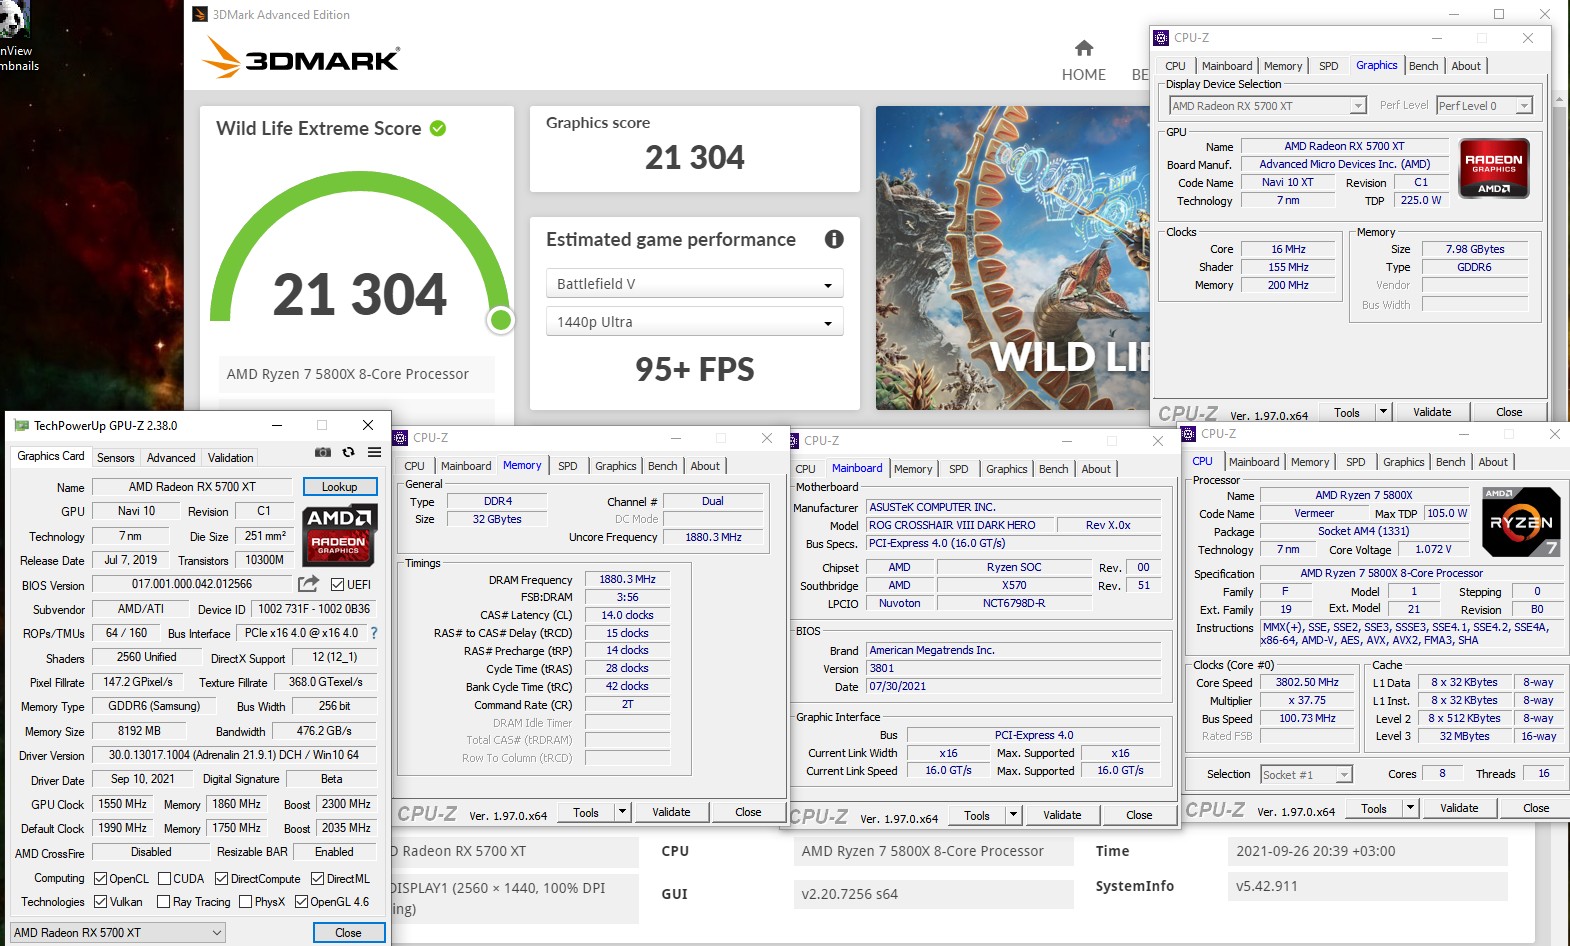Click Close in CPU-Z Graphics window

tap(1509, 412)
